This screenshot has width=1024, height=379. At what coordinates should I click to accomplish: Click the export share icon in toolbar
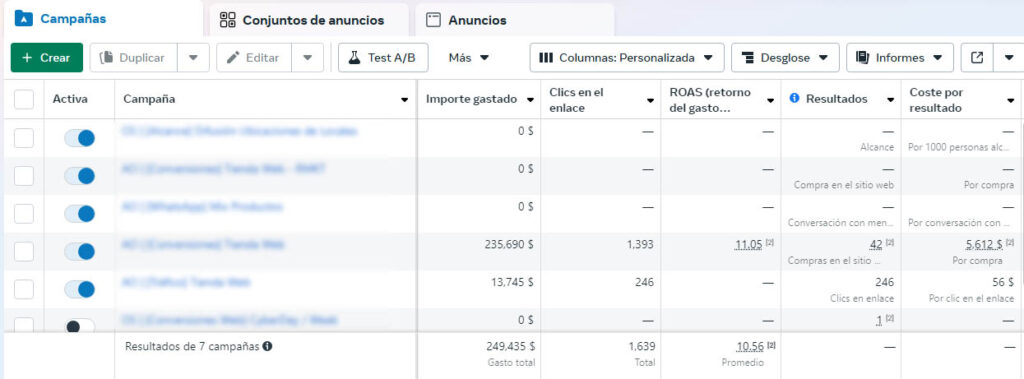pyautogui.click(x=977, y=58)
